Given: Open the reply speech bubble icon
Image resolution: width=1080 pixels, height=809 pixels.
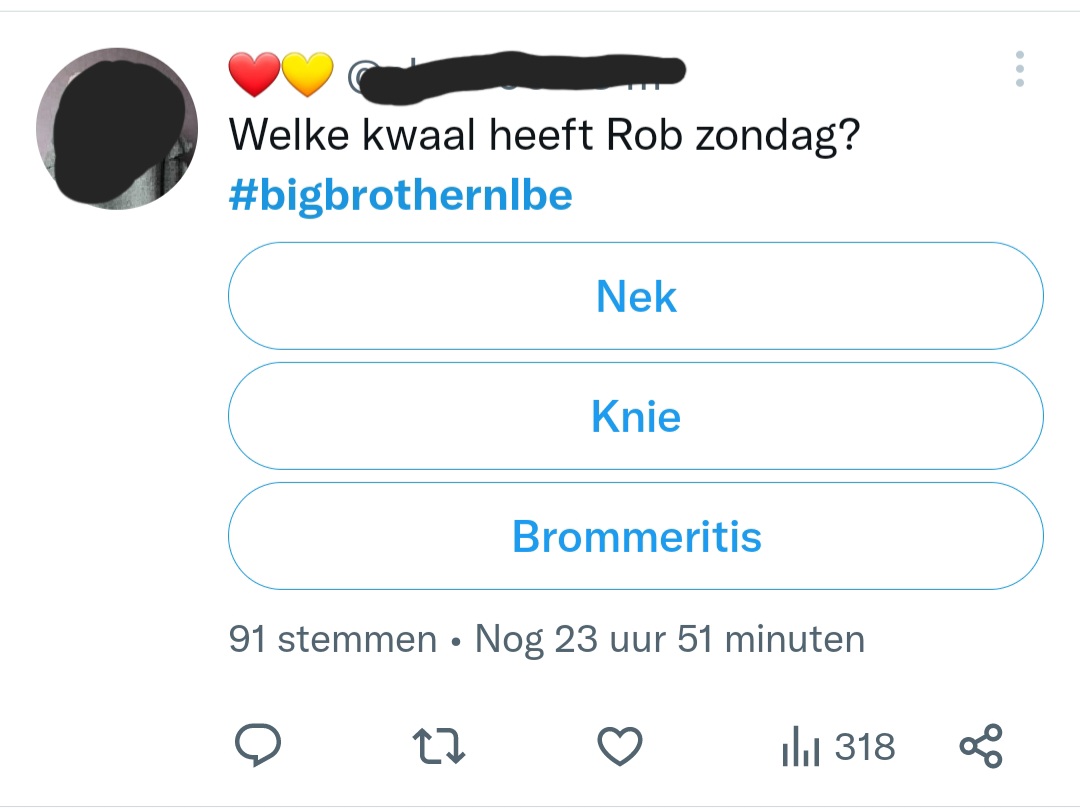Looking at the screenshot, I should pyautogui.click(x=258, y=745).
